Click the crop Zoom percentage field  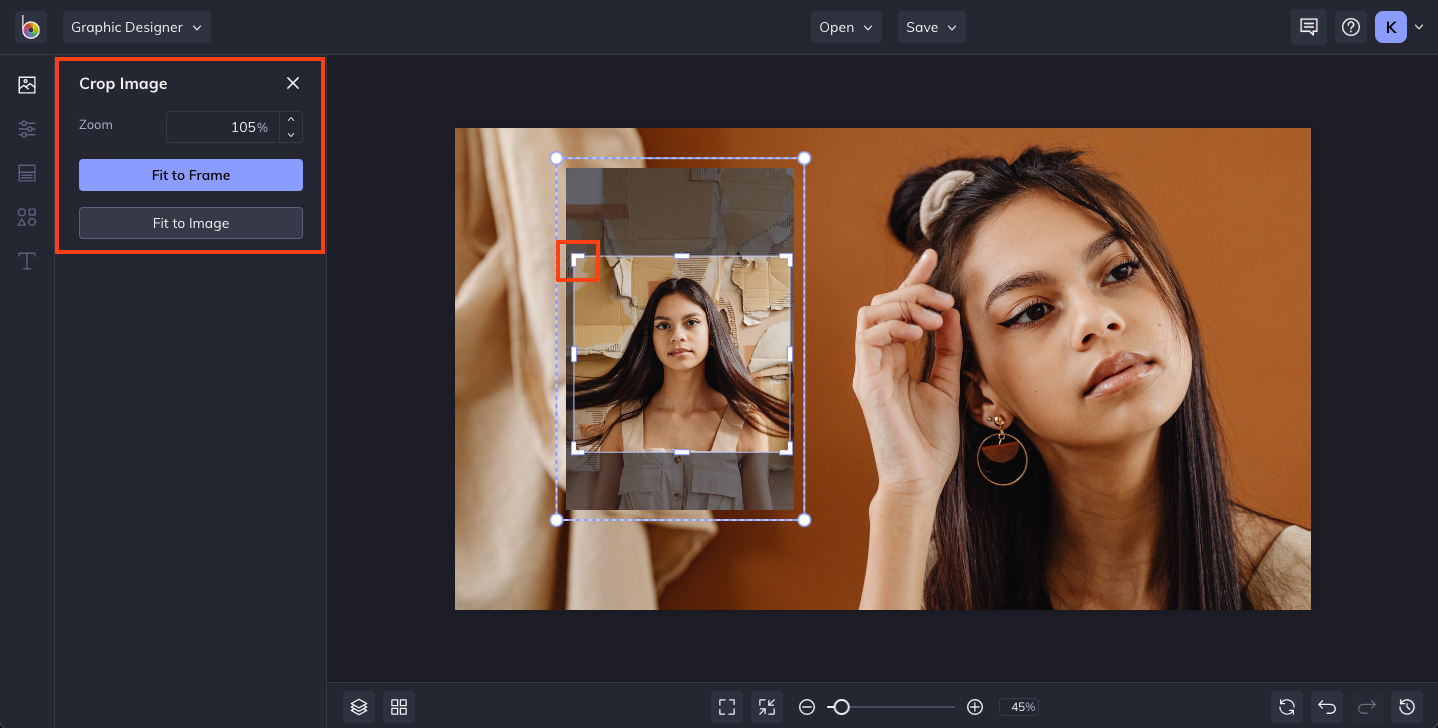coord(223,127)
